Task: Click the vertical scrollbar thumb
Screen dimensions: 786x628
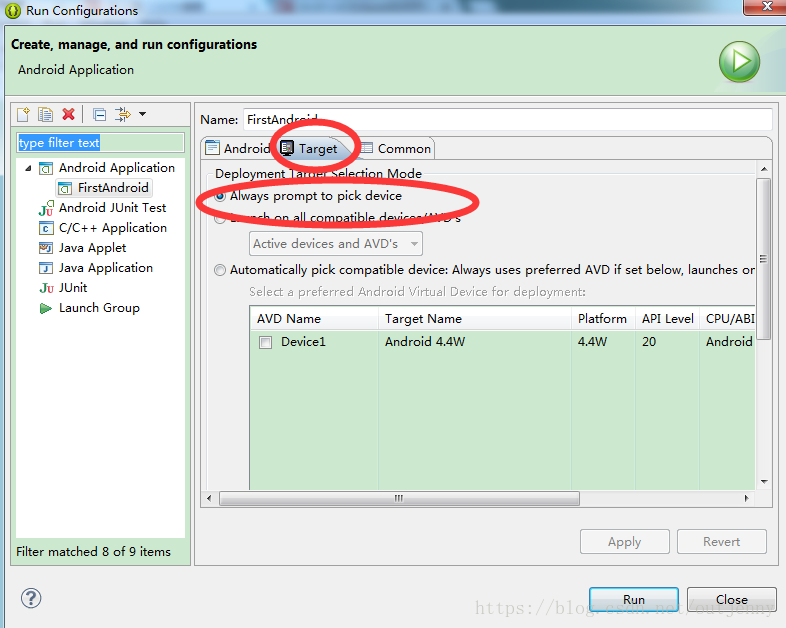Action: 764,259
